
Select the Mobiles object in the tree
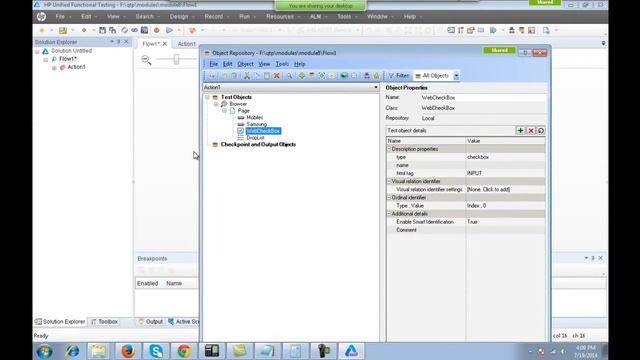tap(255, 118)
